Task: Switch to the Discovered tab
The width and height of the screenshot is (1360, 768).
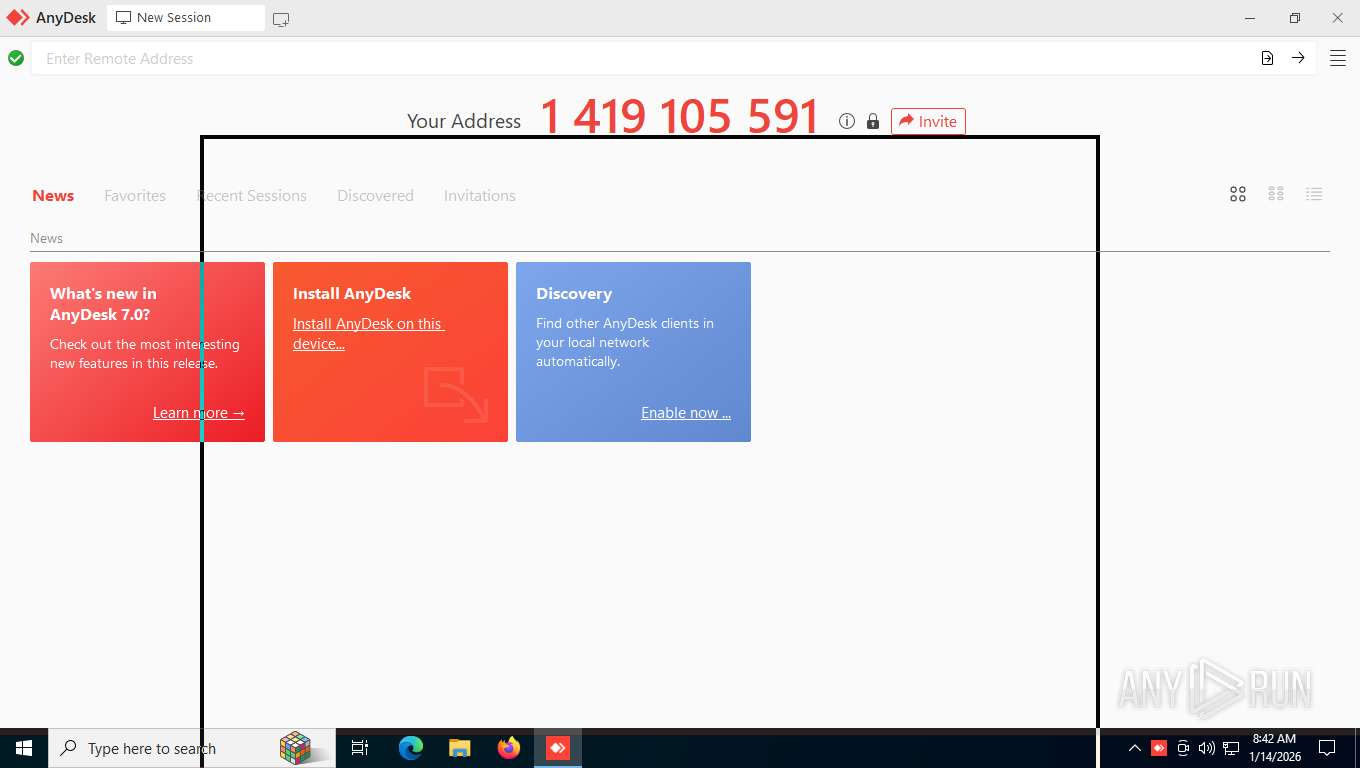Action: tap(375, 196)
